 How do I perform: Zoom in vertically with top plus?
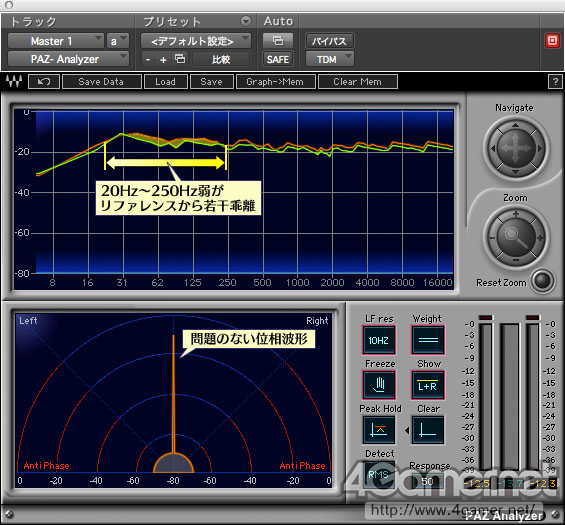pos(516,214)
